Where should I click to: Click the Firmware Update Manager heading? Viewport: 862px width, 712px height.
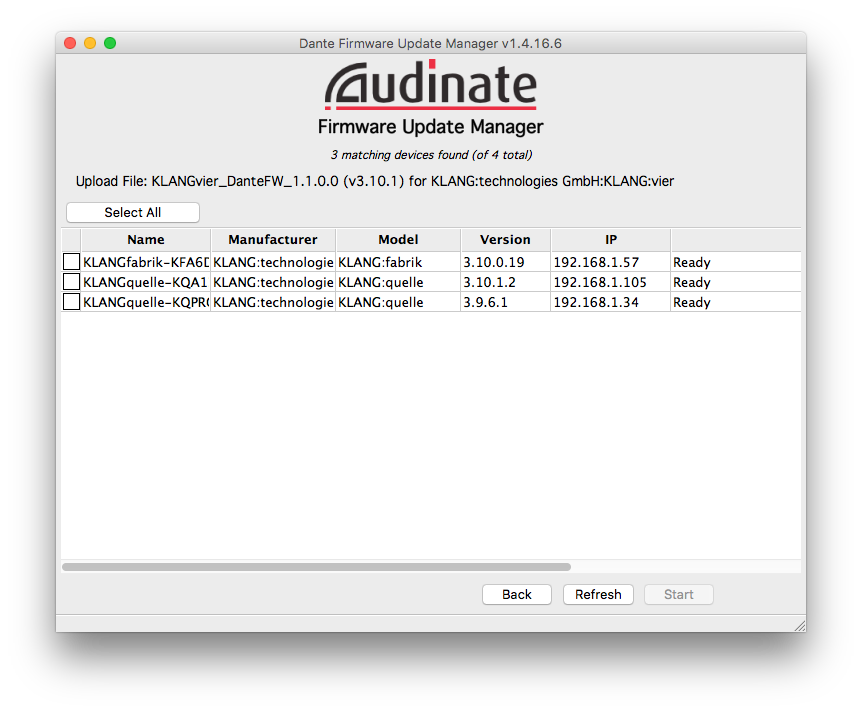click(430, 127)
